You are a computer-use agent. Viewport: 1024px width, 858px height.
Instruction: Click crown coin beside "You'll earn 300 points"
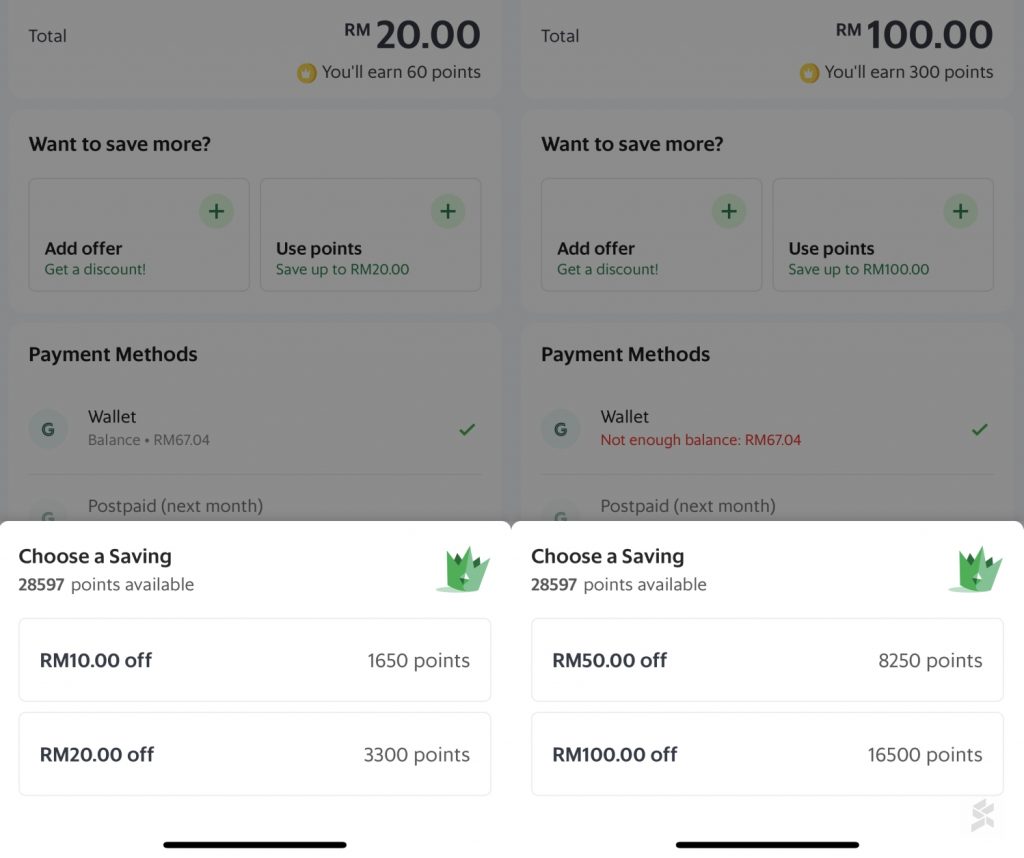tap(809, 73)
